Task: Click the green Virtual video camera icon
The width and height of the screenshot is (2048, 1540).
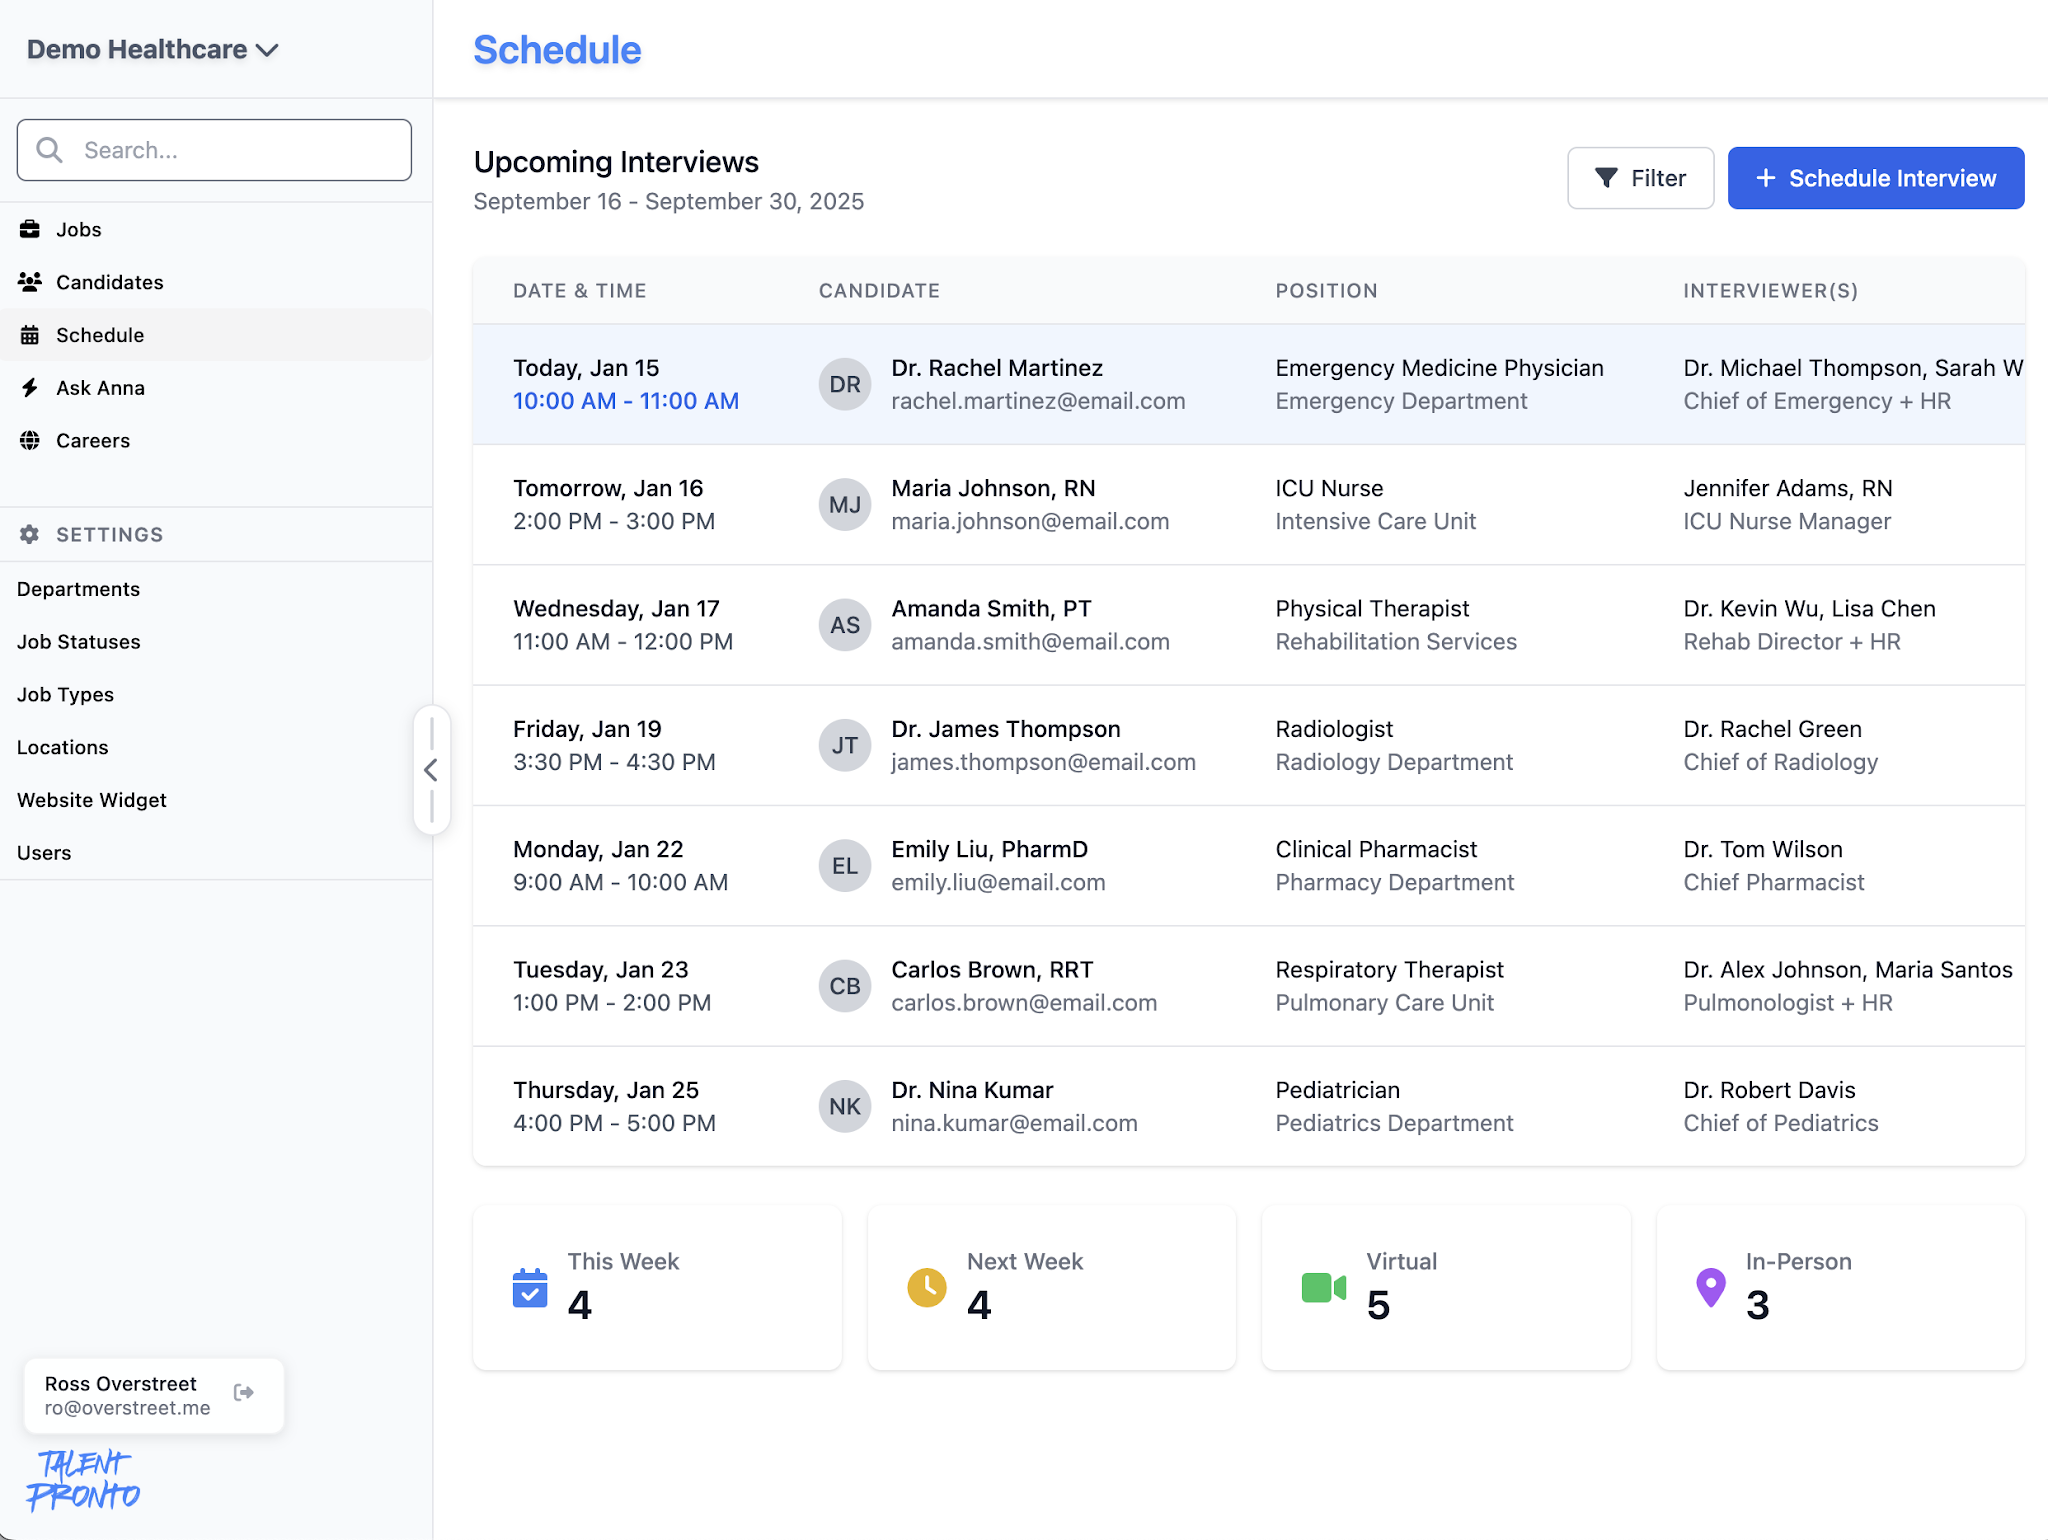Action: (1323, 1288)
